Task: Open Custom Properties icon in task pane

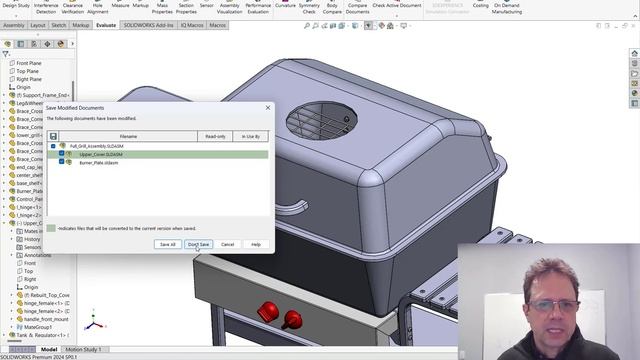Action: tap(634, 103)
